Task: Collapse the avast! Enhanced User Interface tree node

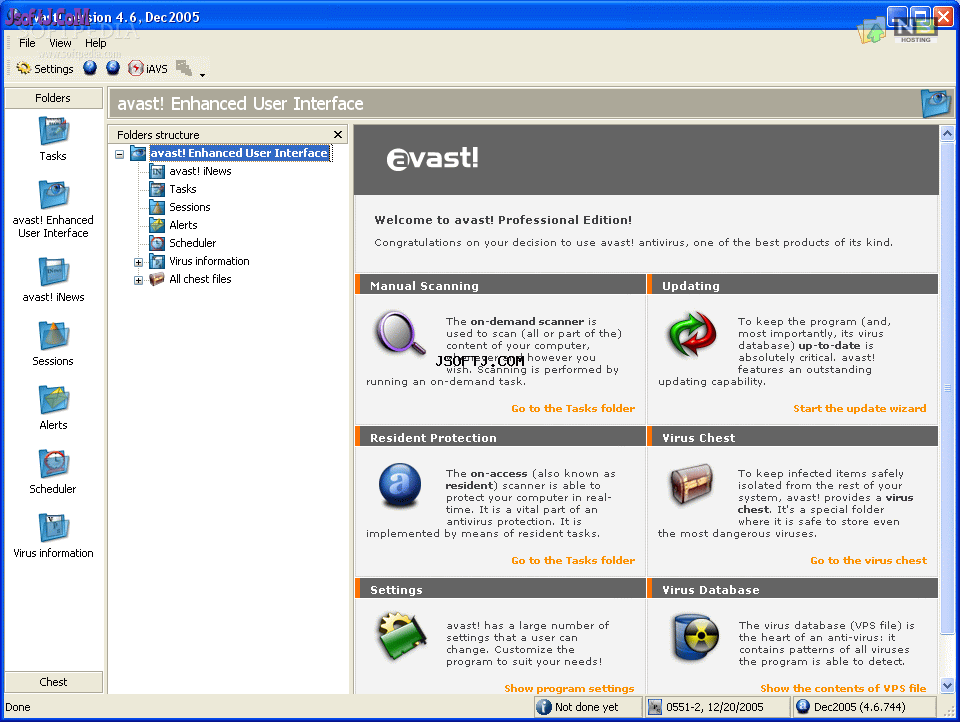Action: pyautogui.click(x=120, y=154)
